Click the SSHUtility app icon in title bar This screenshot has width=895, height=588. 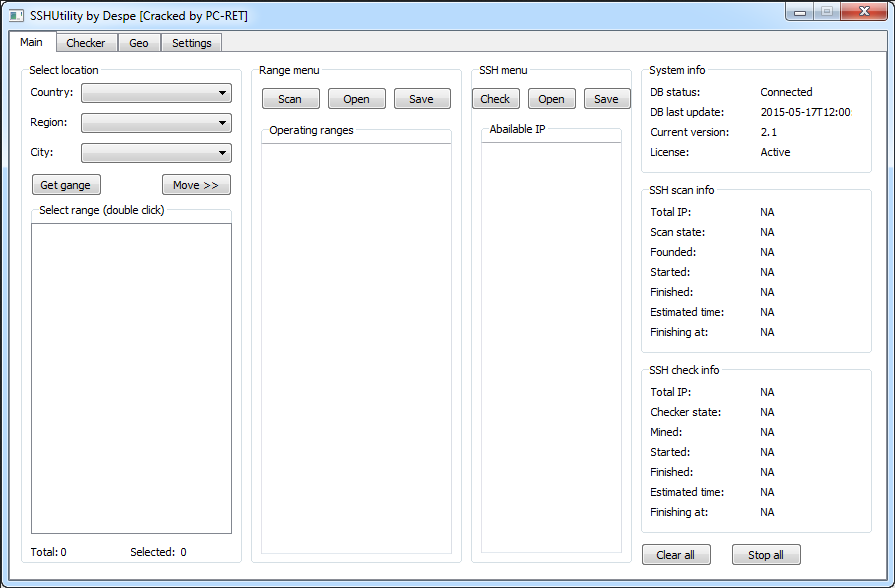[16, 15]
